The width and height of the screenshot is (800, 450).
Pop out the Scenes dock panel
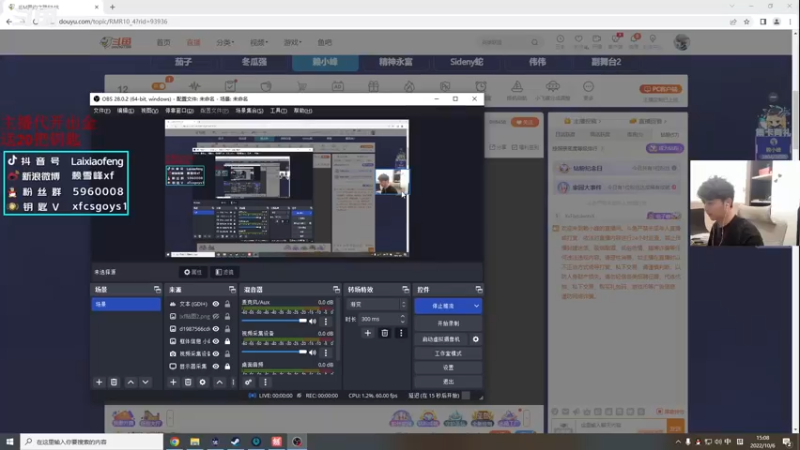point(157,289)
